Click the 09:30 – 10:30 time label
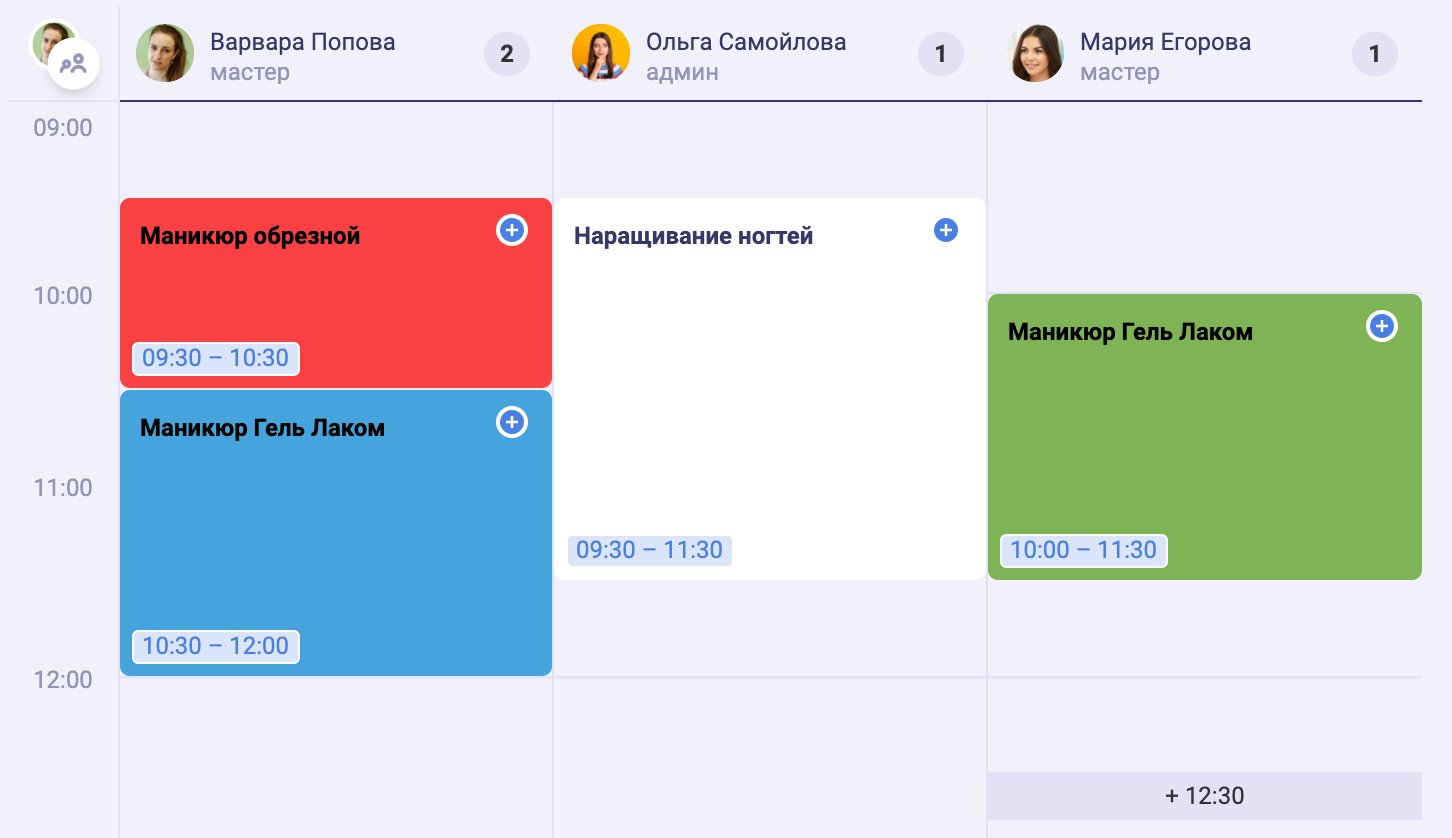Screen dimensions: 1452x838 point(216,358)
